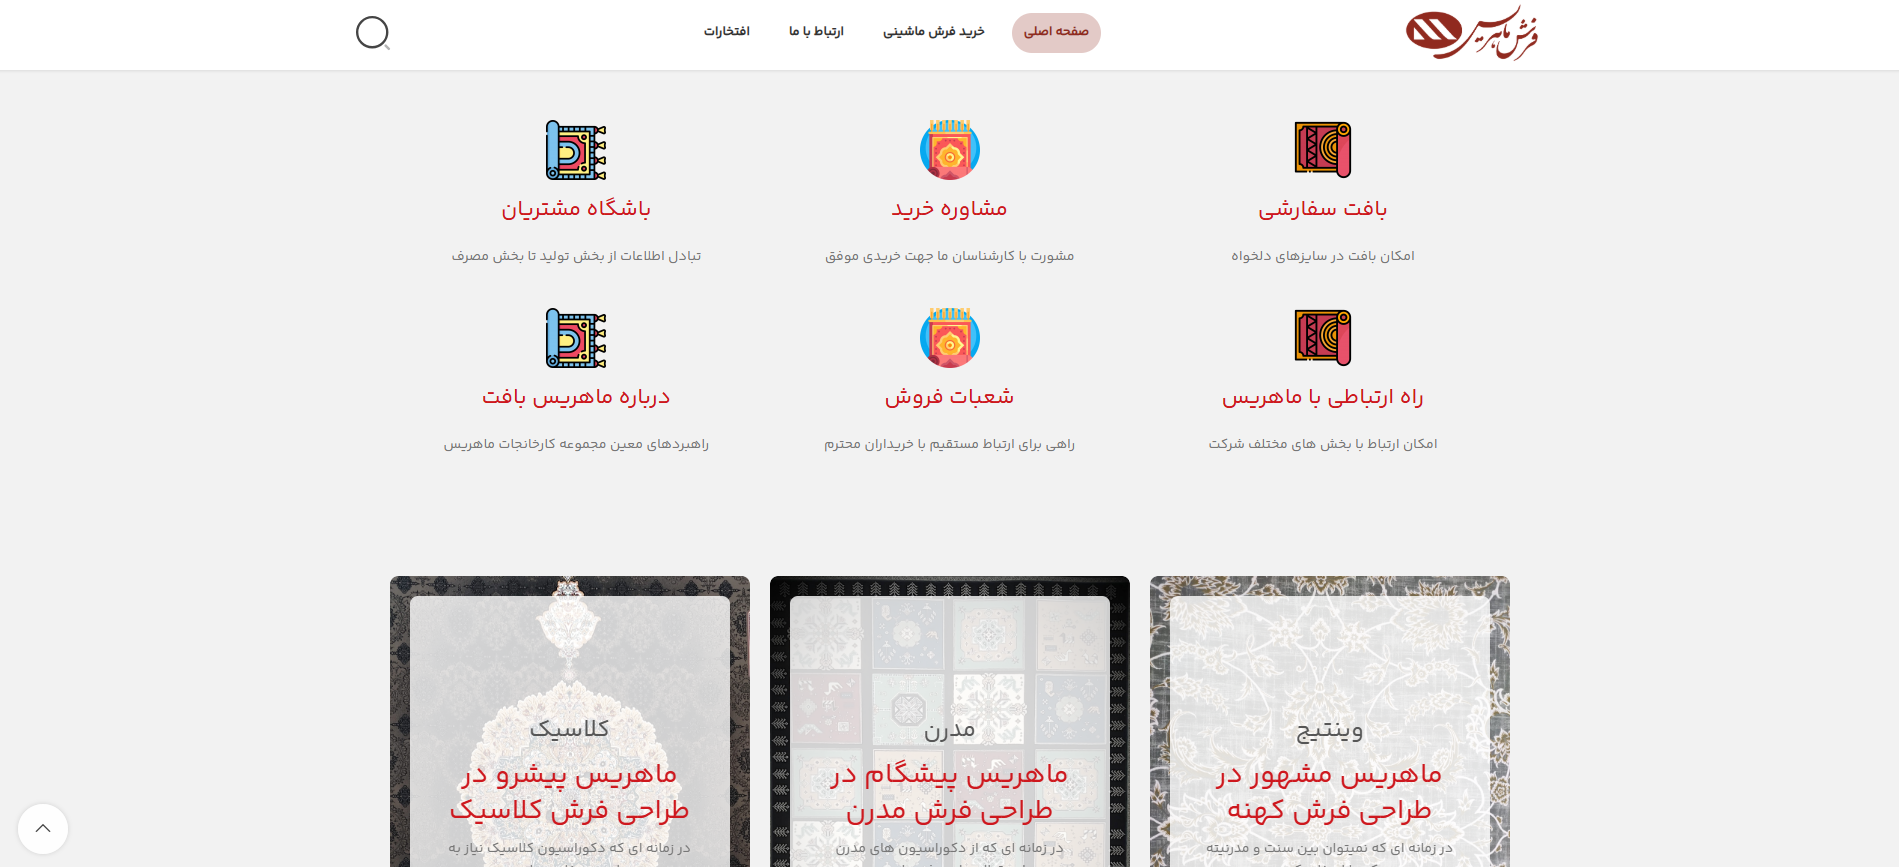The width and height of the screenshot is (1899, 867).
Task: Open the خرید فرش ماشینی menu
Action: click(x=933, y=32)
